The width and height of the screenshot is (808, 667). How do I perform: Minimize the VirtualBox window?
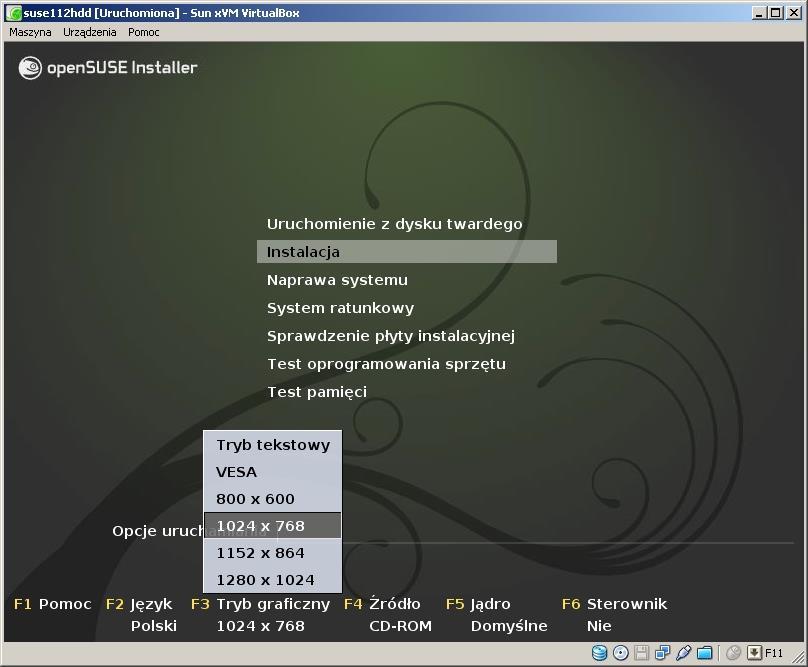tap(759, 13)
